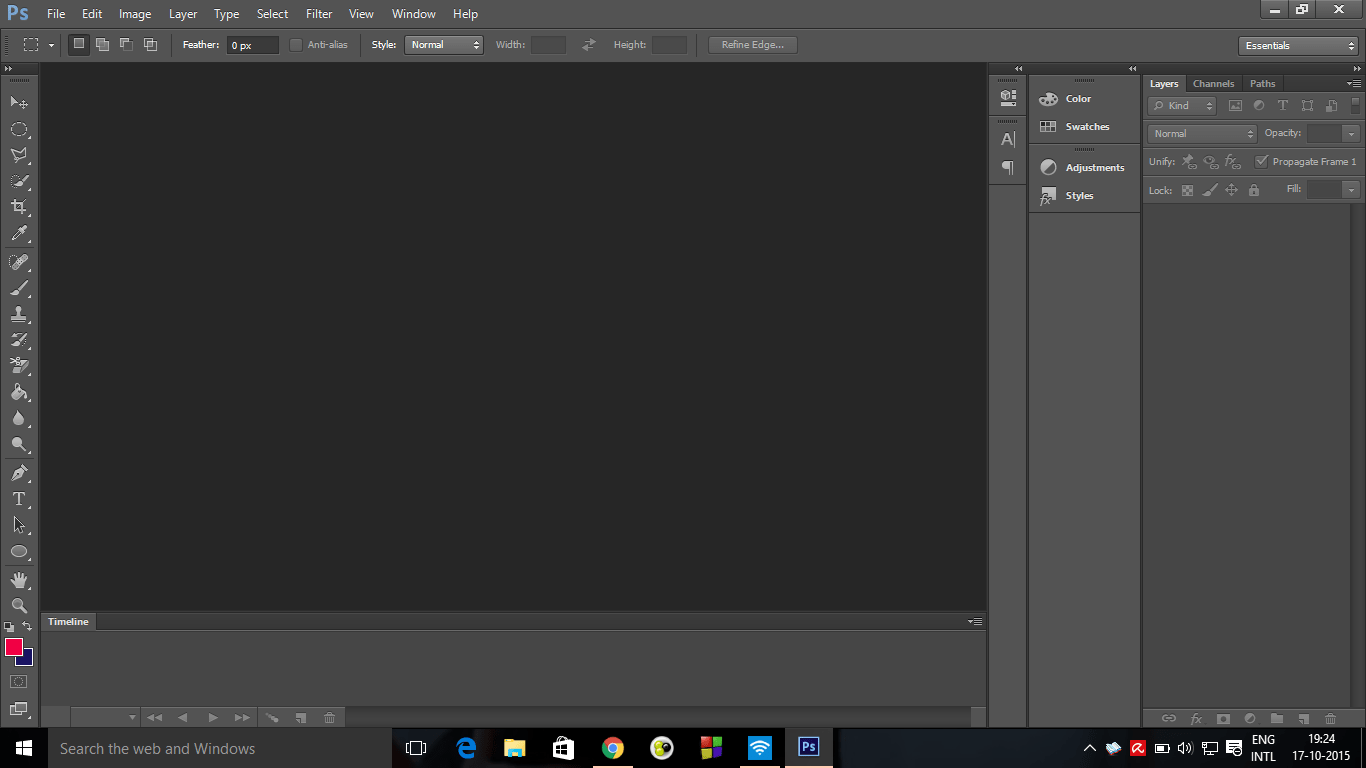Open the Filter menu
The image size is (1366, 768).
[319, 14]
